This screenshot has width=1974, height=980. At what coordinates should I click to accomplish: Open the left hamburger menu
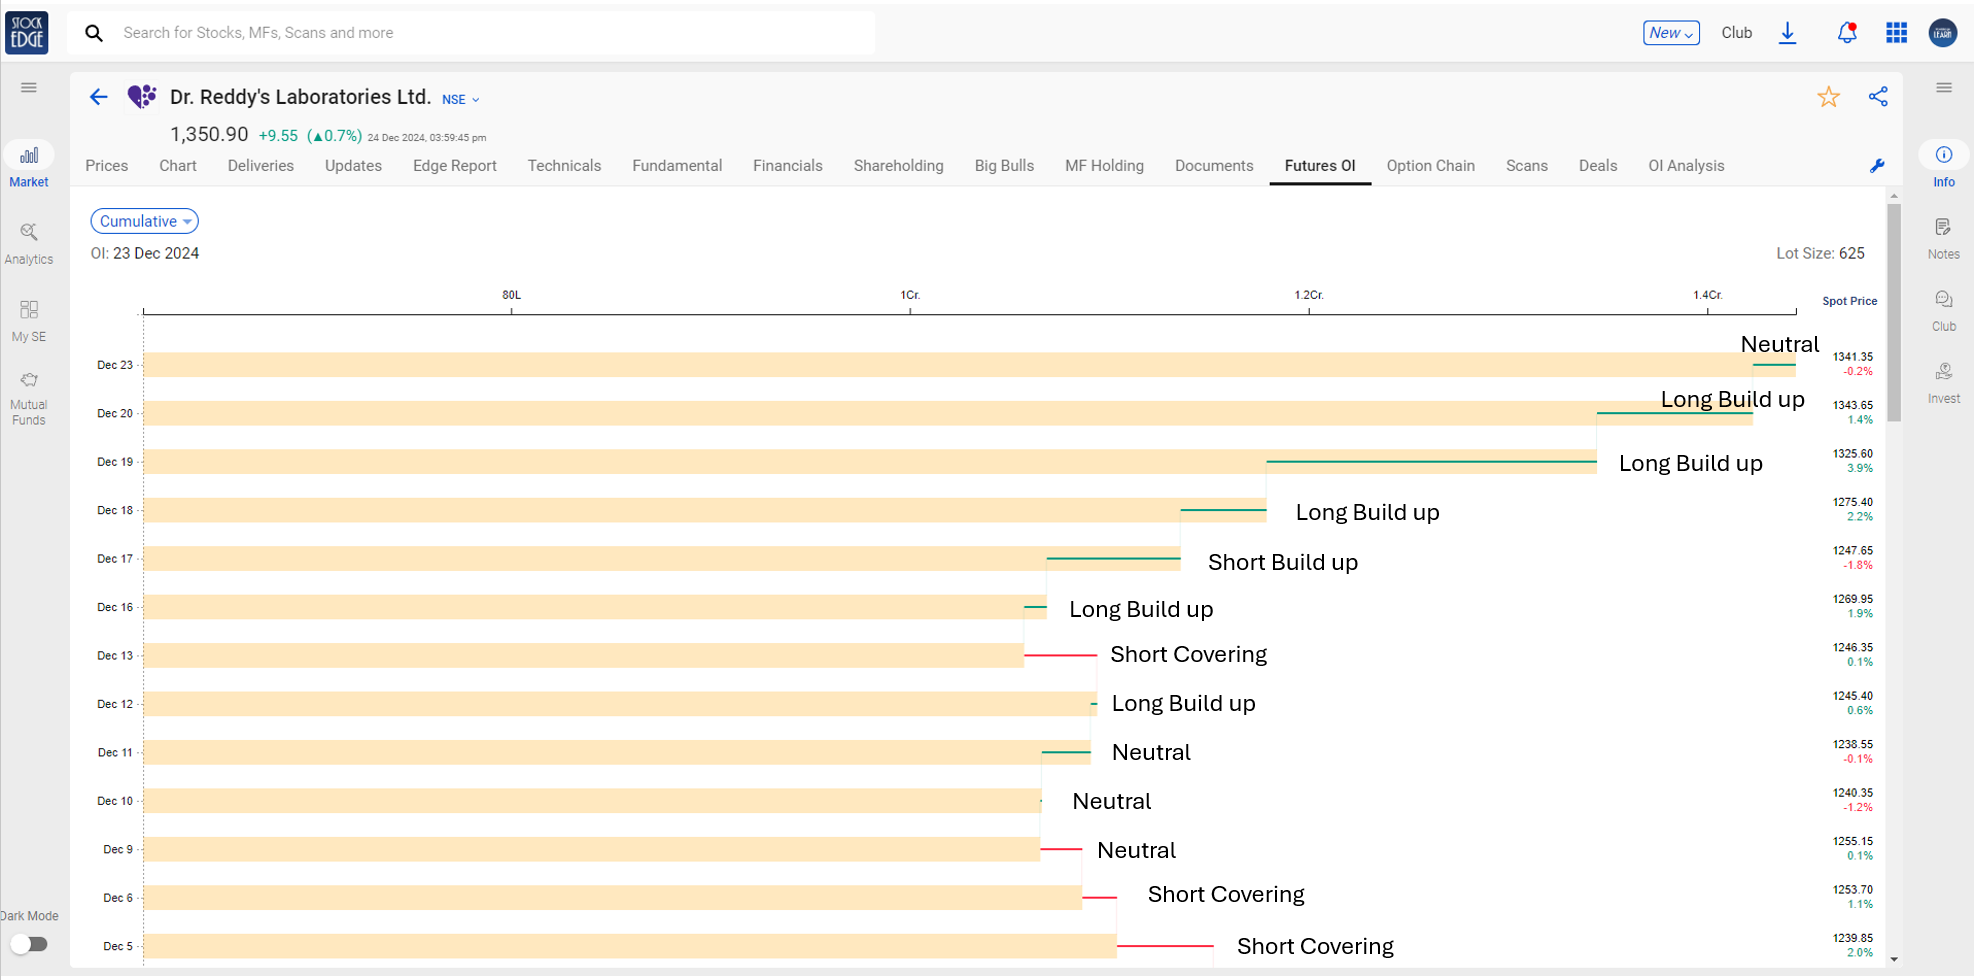29,88
